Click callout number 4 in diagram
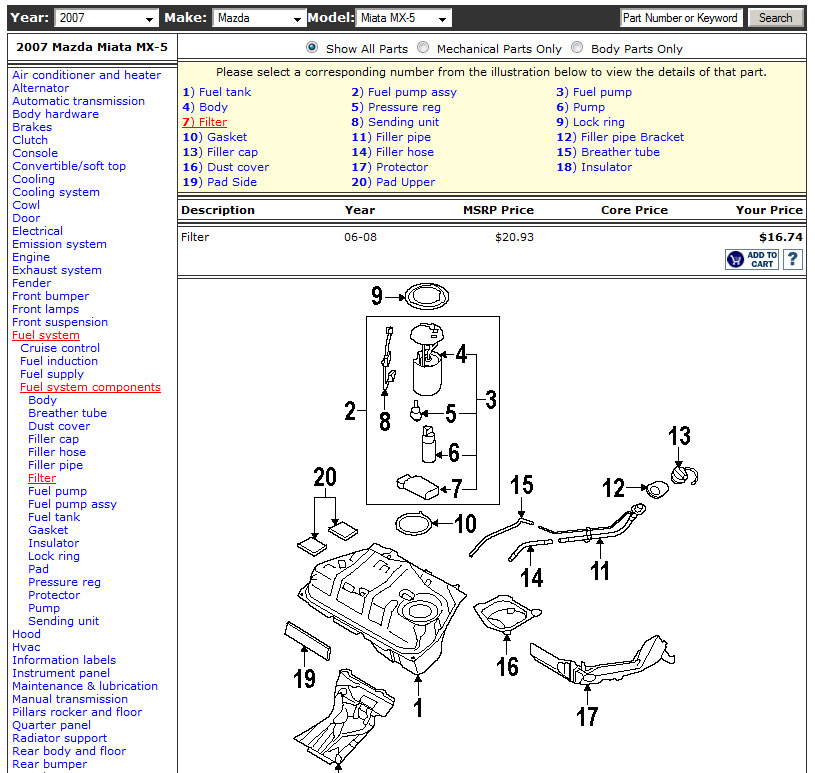Viewport: 815px width, 773px height. 461,354
